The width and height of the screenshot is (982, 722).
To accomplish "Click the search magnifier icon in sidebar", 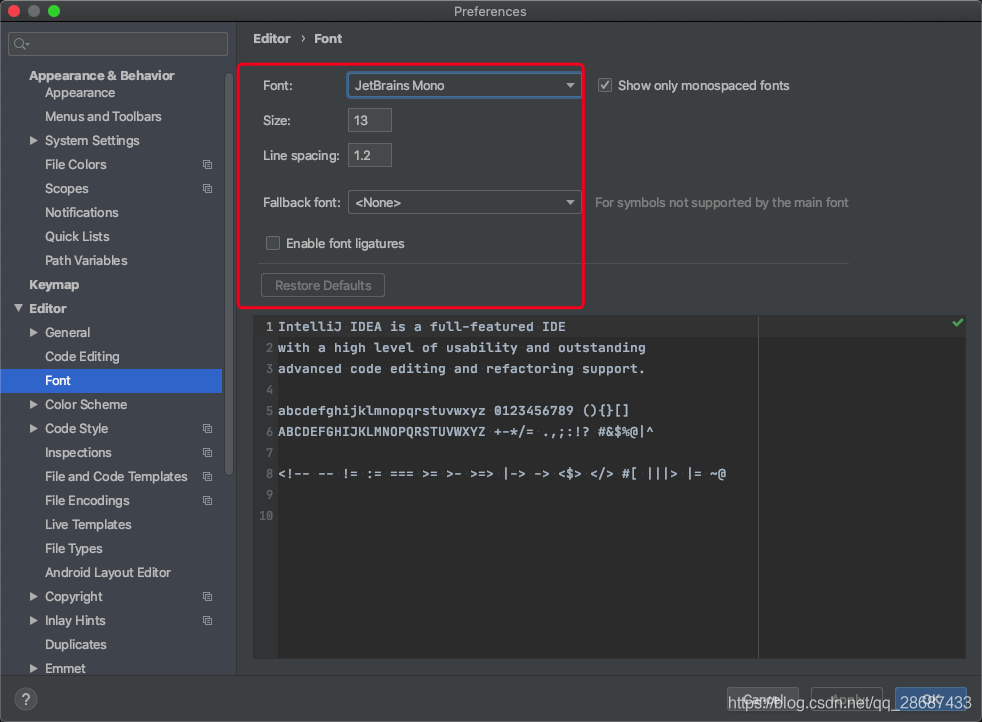I will [x=21, y=44].
